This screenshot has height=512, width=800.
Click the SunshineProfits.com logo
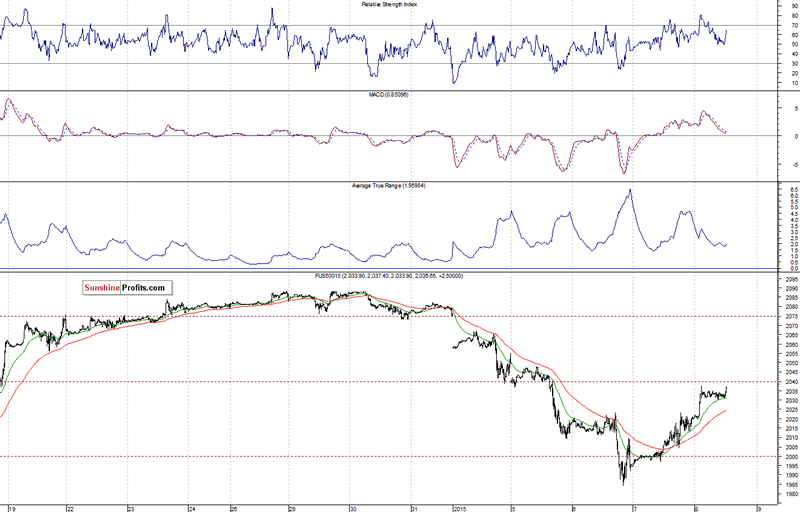pyautogui.click(x=127, y=287)
